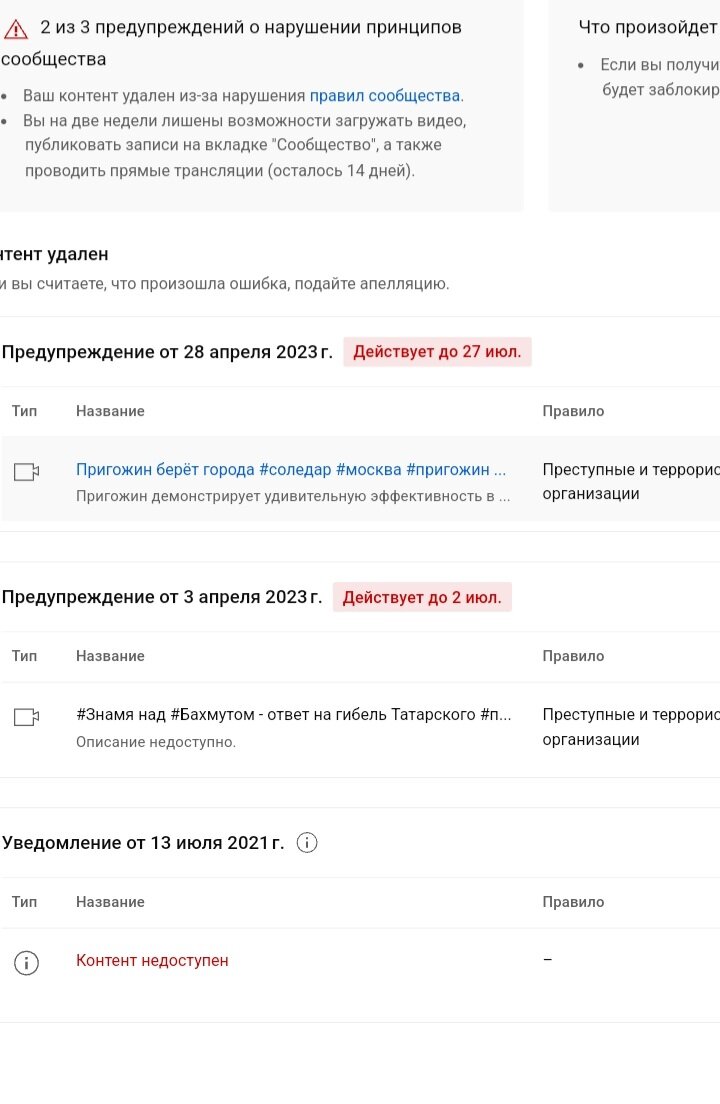Click the description under the "Пригожин берёт города" title
This screenshot has height=1104, width=720.
click(x=293, y=495)
